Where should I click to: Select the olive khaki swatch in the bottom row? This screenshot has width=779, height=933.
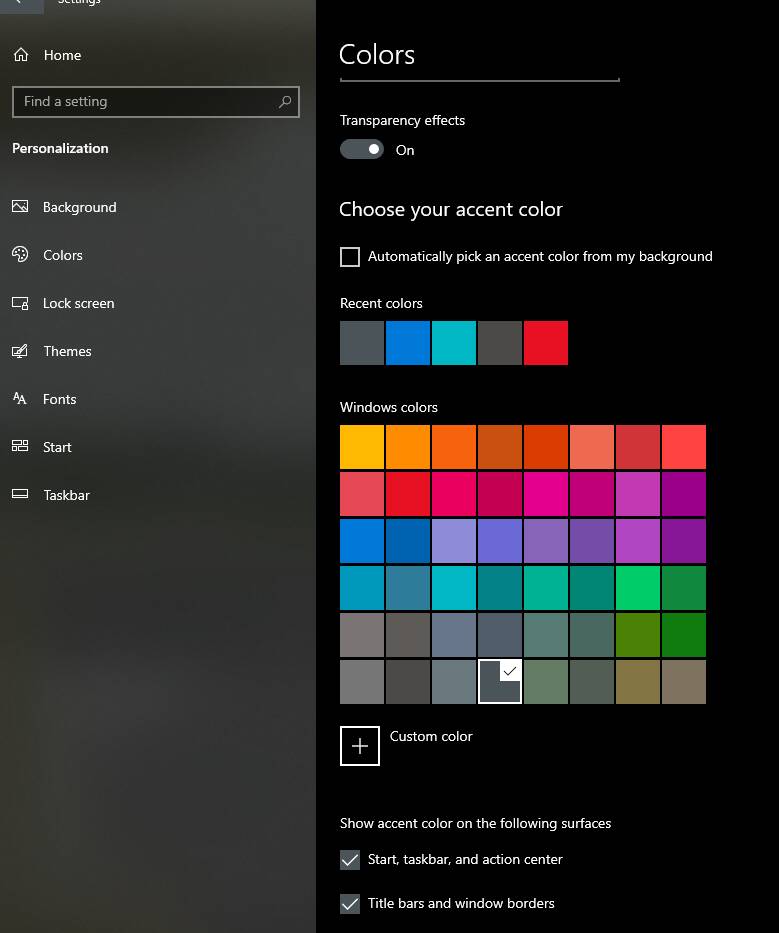click(x=638, y=681)
